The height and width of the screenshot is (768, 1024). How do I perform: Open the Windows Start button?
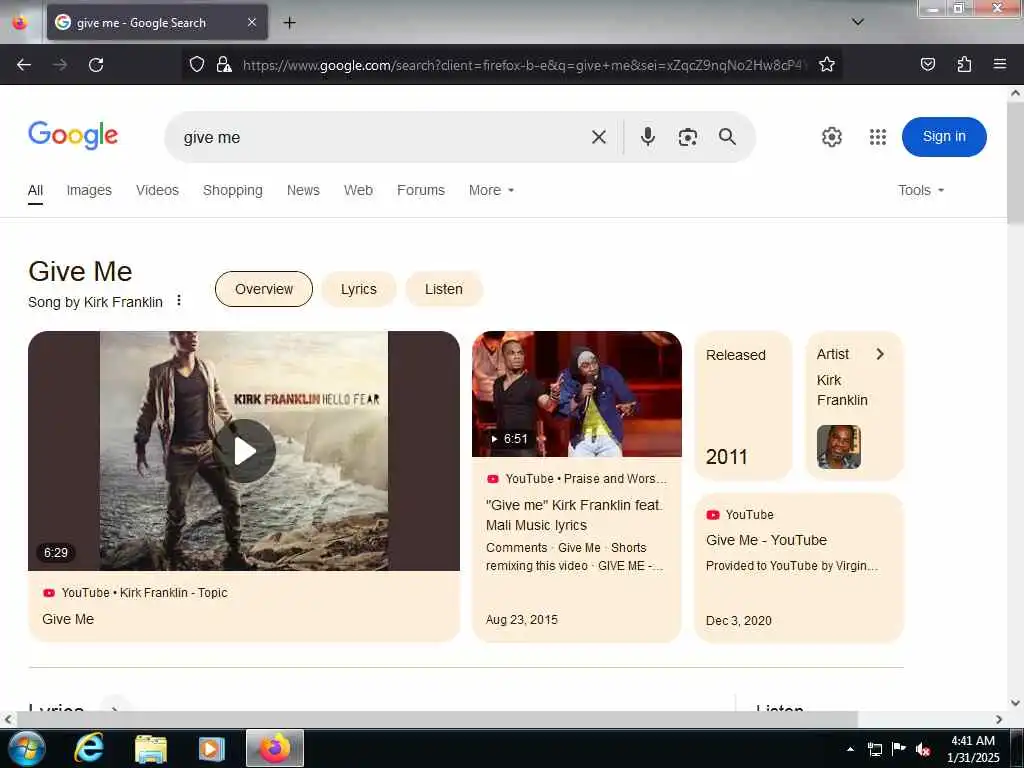coord(26,748)
